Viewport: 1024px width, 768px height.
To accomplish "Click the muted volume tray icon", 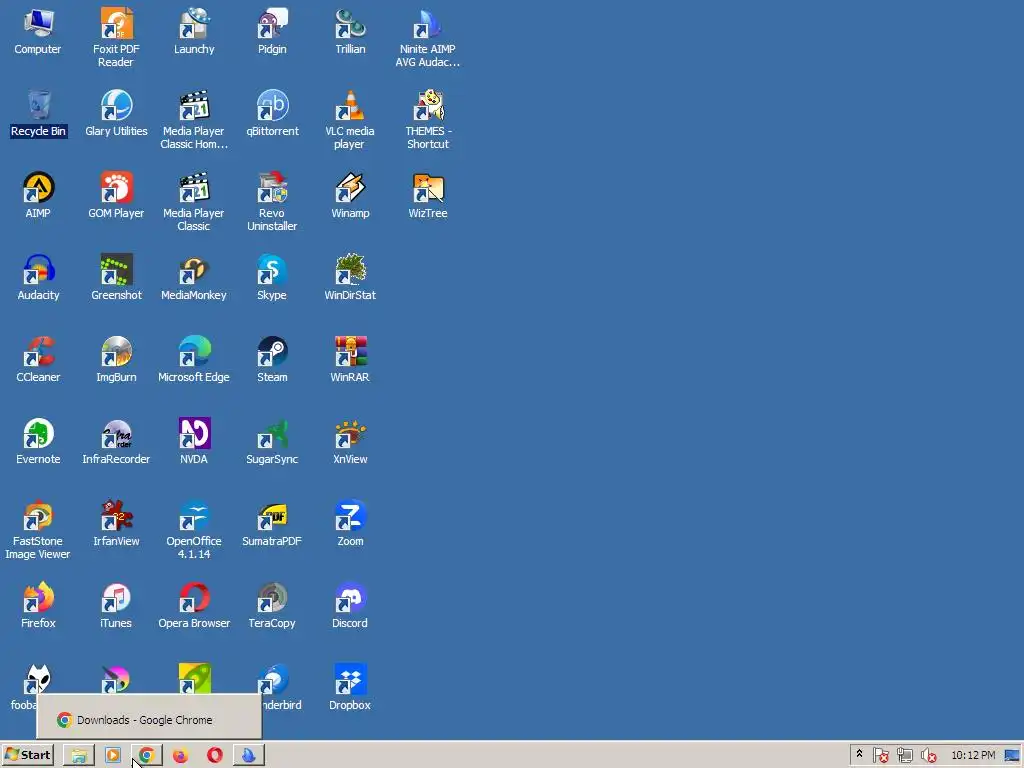I will (x=928, y=756).
